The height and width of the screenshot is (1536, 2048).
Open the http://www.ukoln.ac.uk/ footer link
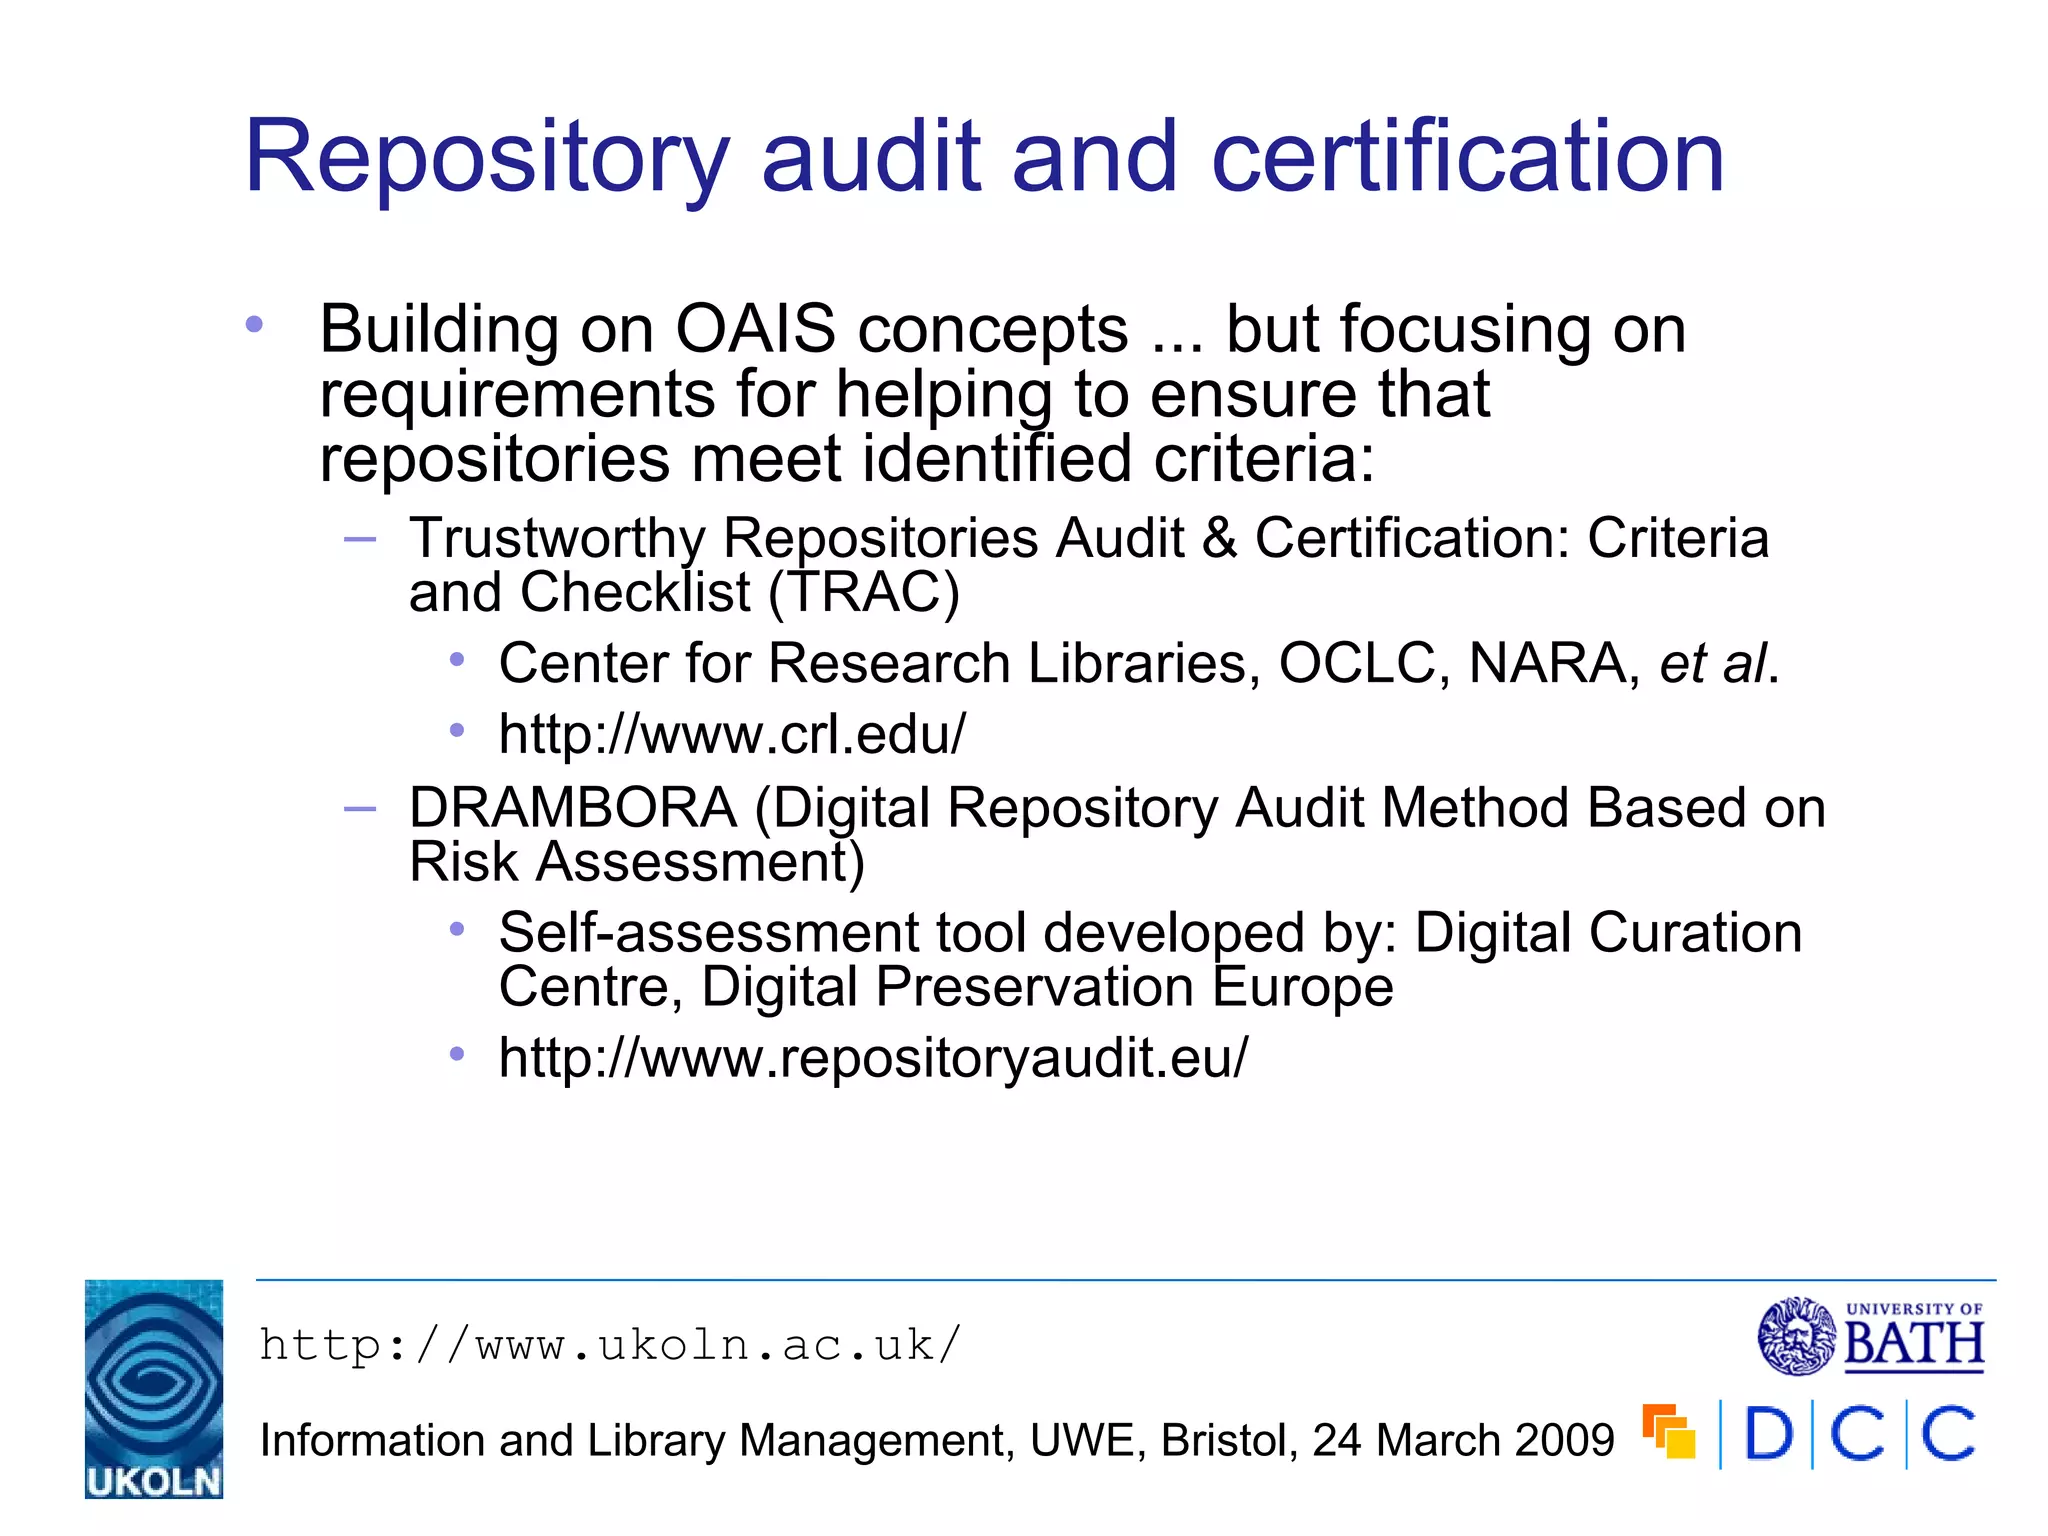[x=610, y=1344]
